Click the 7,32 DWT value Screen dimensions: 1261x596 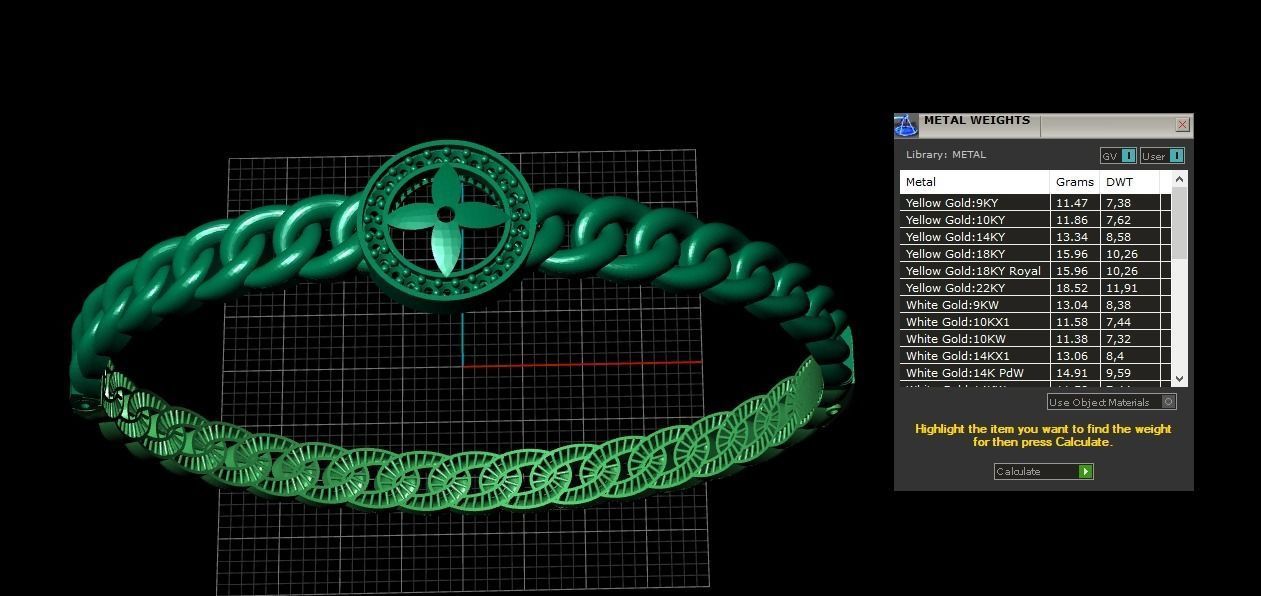(x=1118, y=339)
